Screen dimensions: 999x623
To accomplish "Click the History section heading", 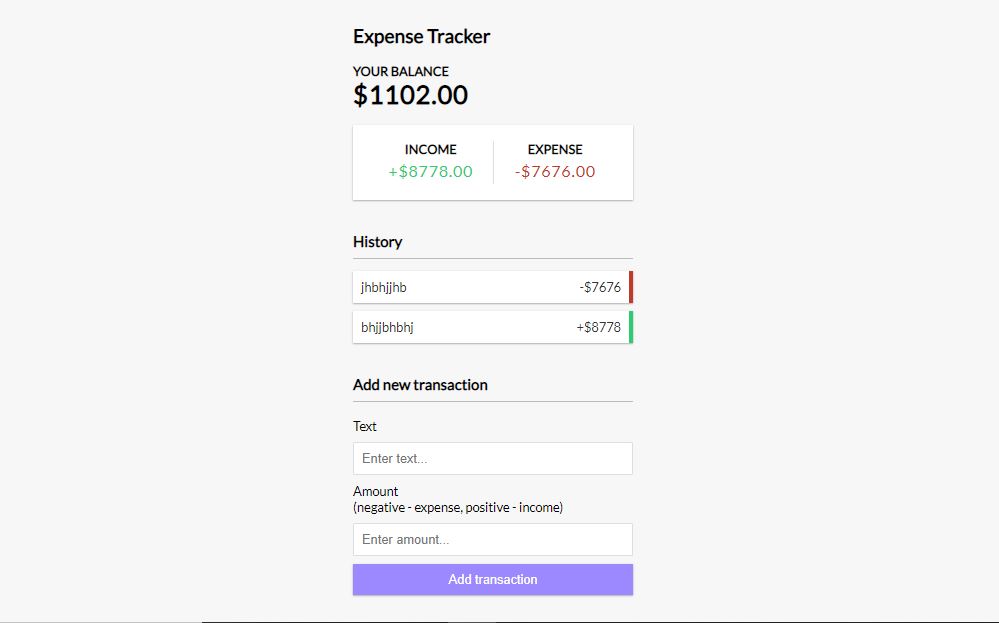I will [x=377, y=242].
